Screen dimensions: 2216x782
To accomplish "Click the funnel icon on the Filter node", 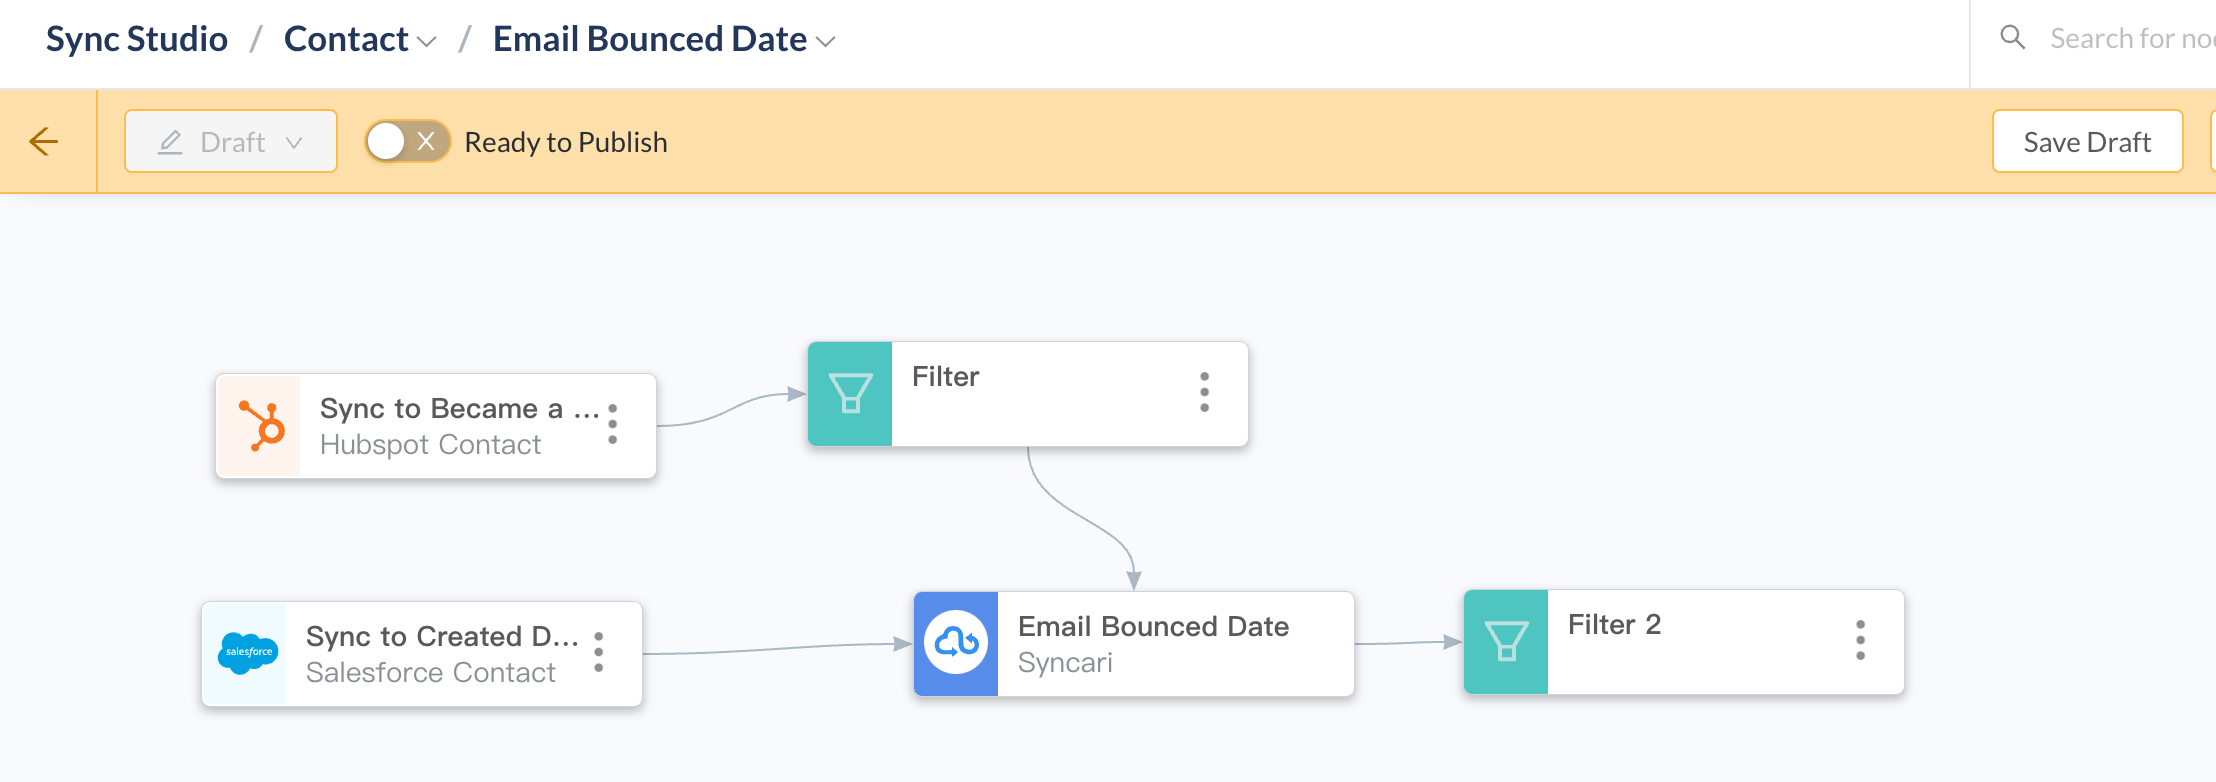I will point(850,393).
